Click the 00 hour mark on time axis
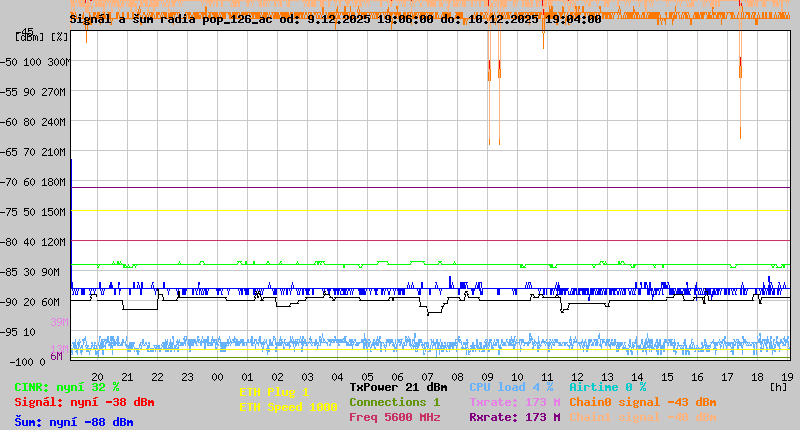Screen dimensions: 800x430 point(217,377)
